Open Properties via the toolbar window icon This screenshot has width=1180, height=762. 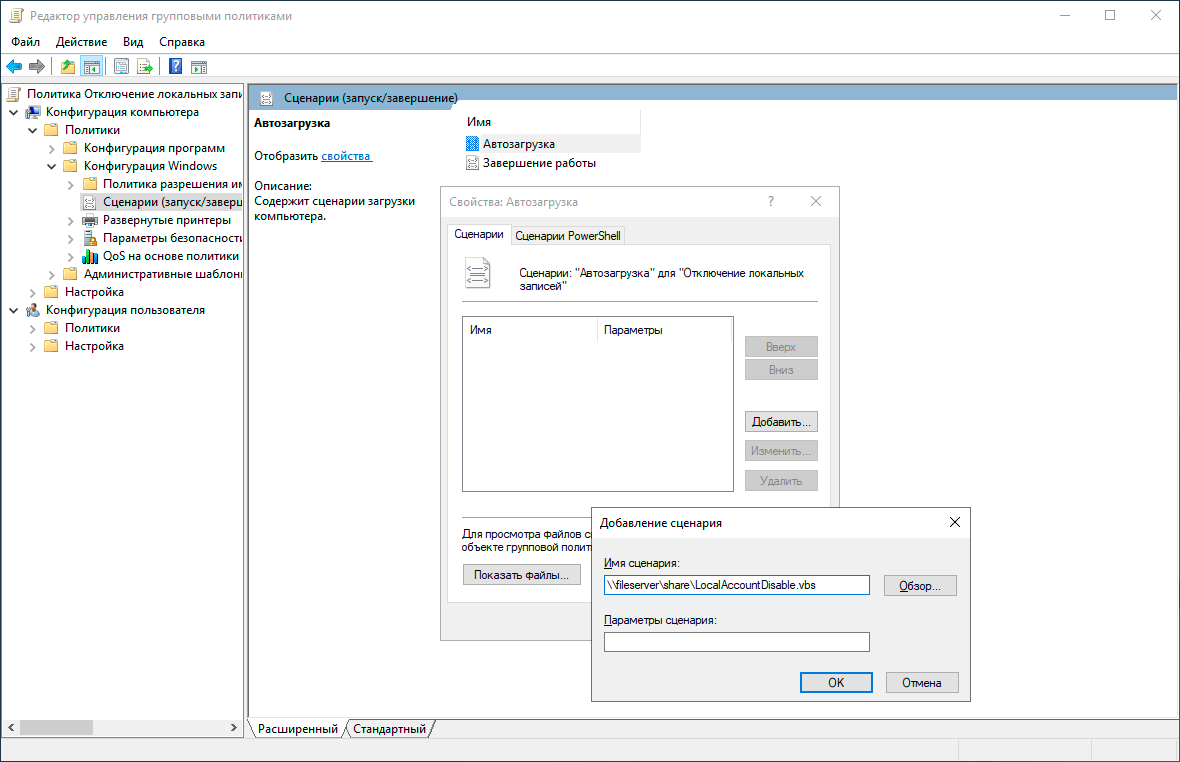121,67
